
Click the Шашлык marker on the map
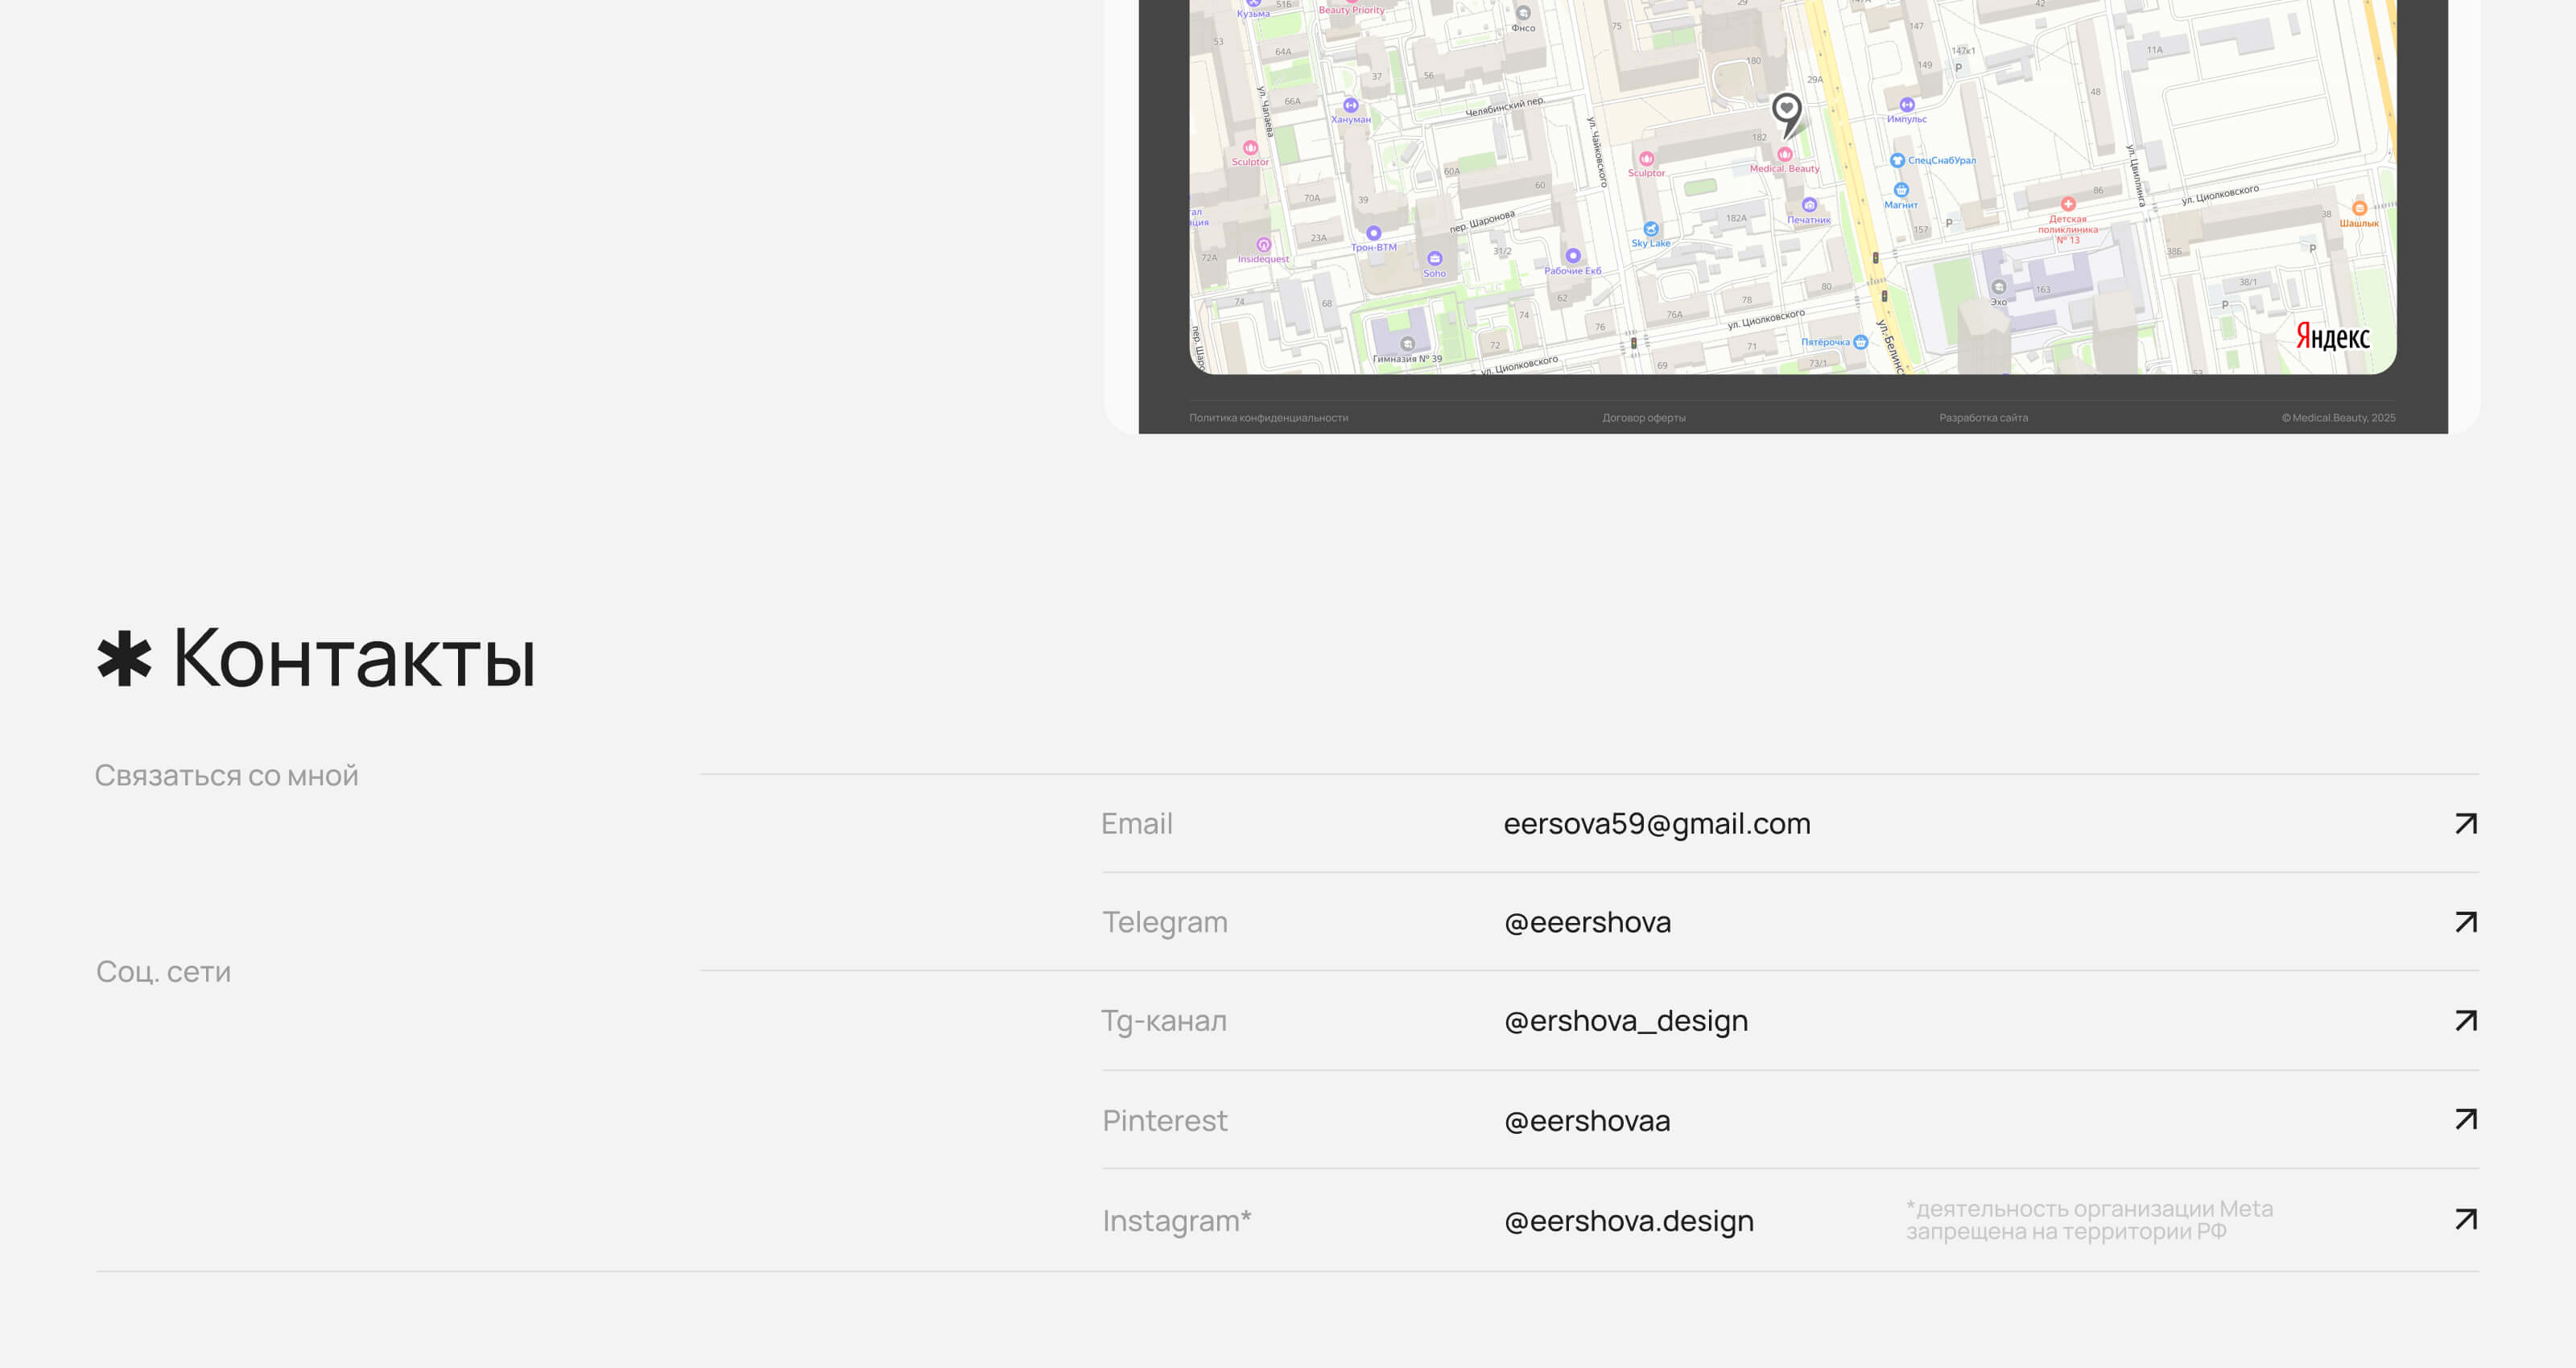2359,215
